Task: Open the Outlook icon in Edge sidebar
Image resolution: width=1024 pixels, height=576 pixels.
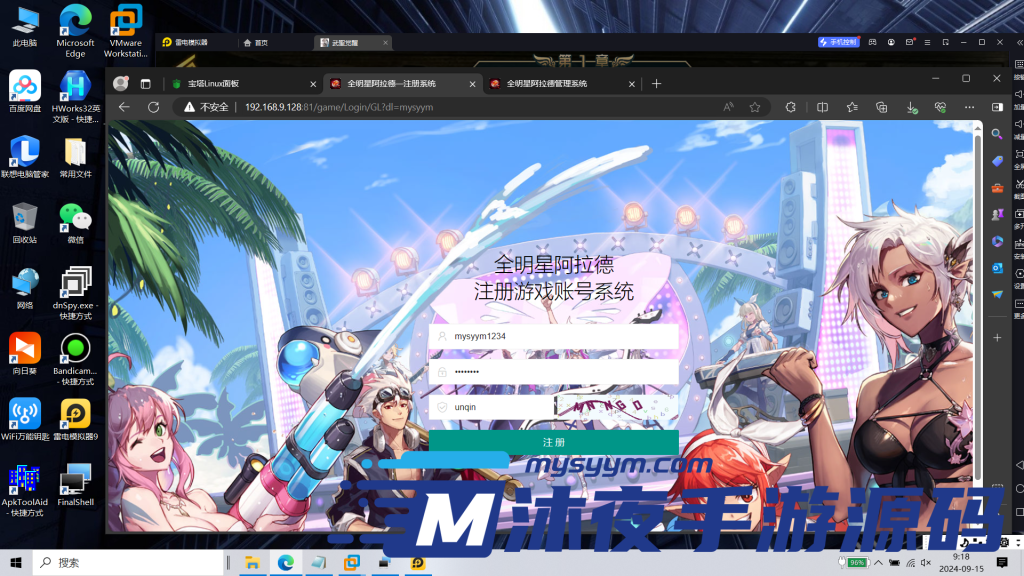Action: point(997,268)
